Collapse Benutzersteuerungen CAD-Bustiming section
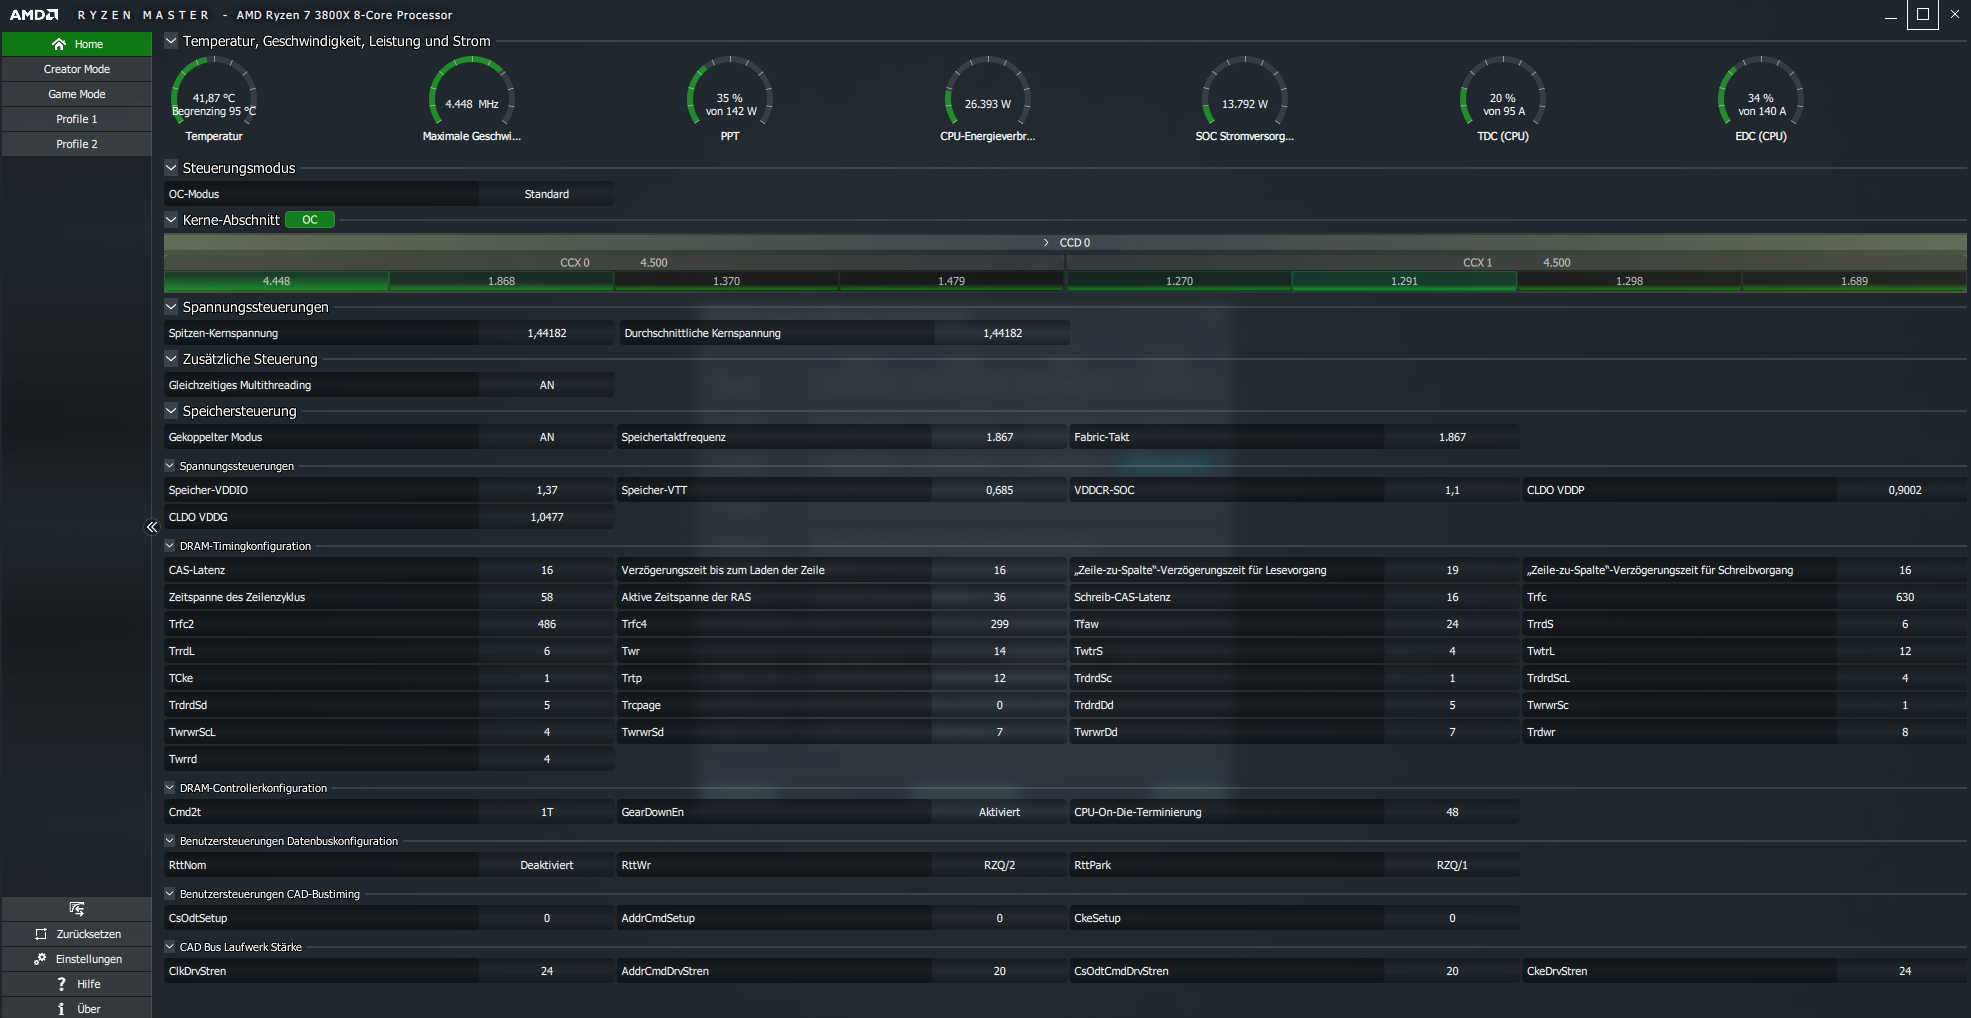Viewport: 1971px width, 1018px height. point(170,894)
